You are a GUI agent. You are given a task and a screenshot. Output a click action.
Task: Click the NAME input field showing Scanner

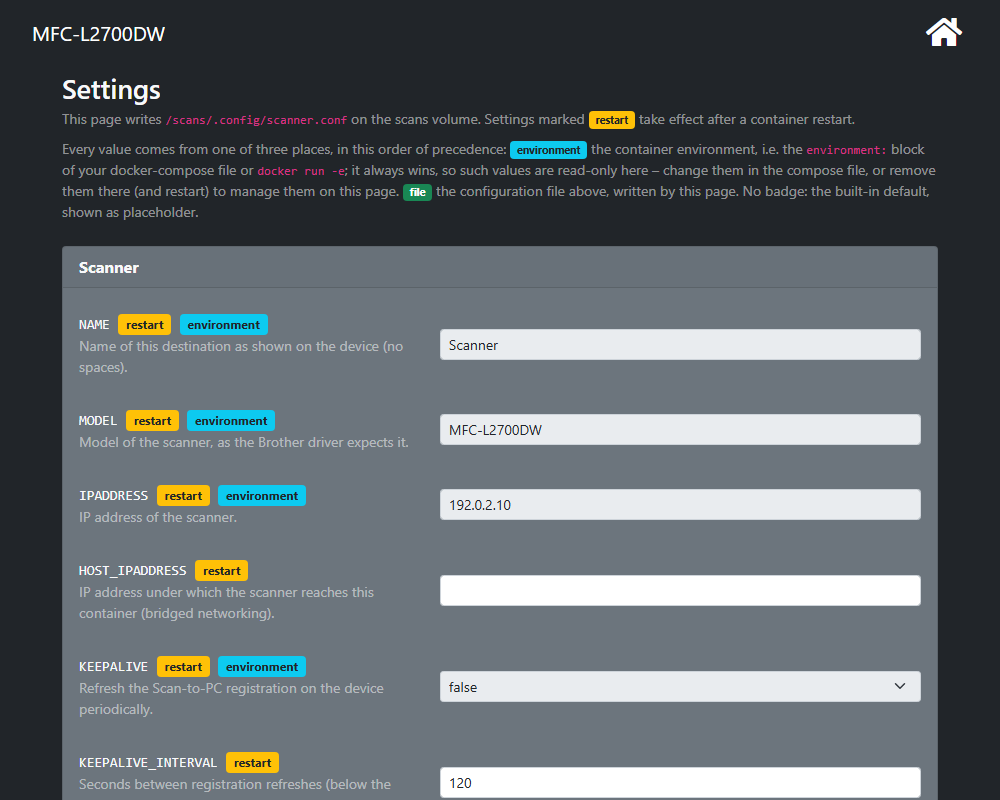(x=680, y=345)
